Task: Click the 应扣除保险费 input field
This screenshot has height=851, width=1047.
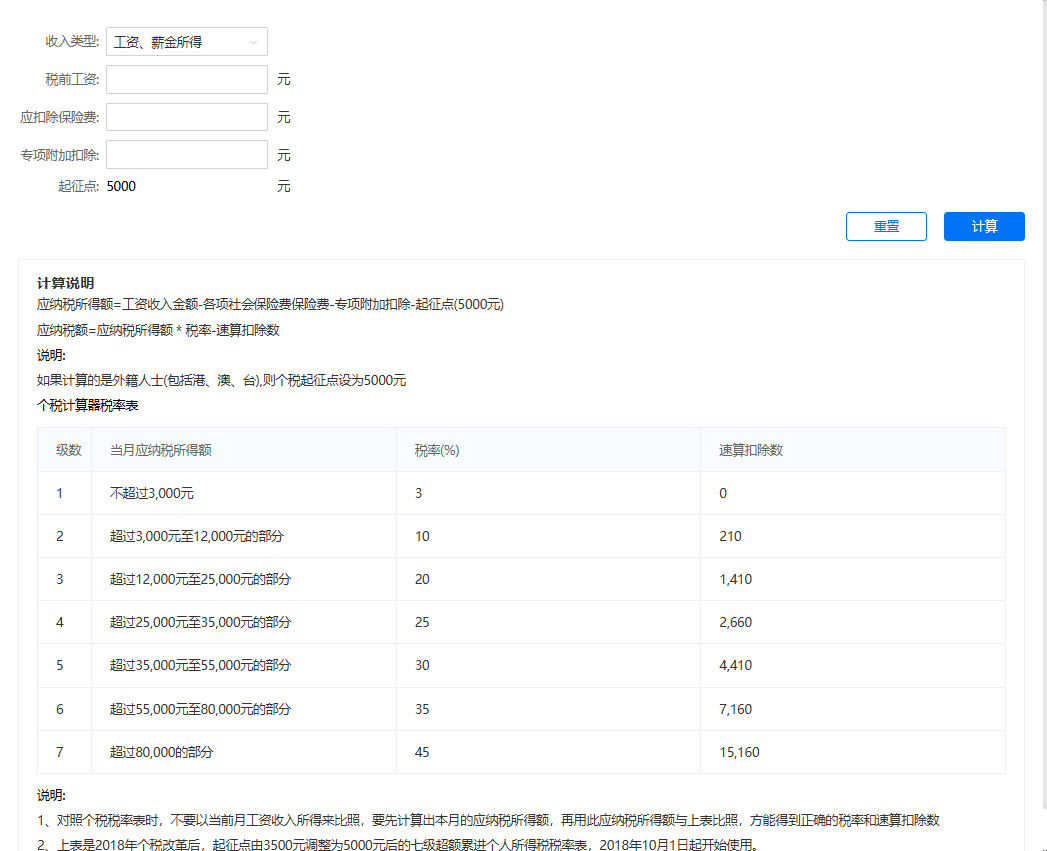Action: click(186, 117)
